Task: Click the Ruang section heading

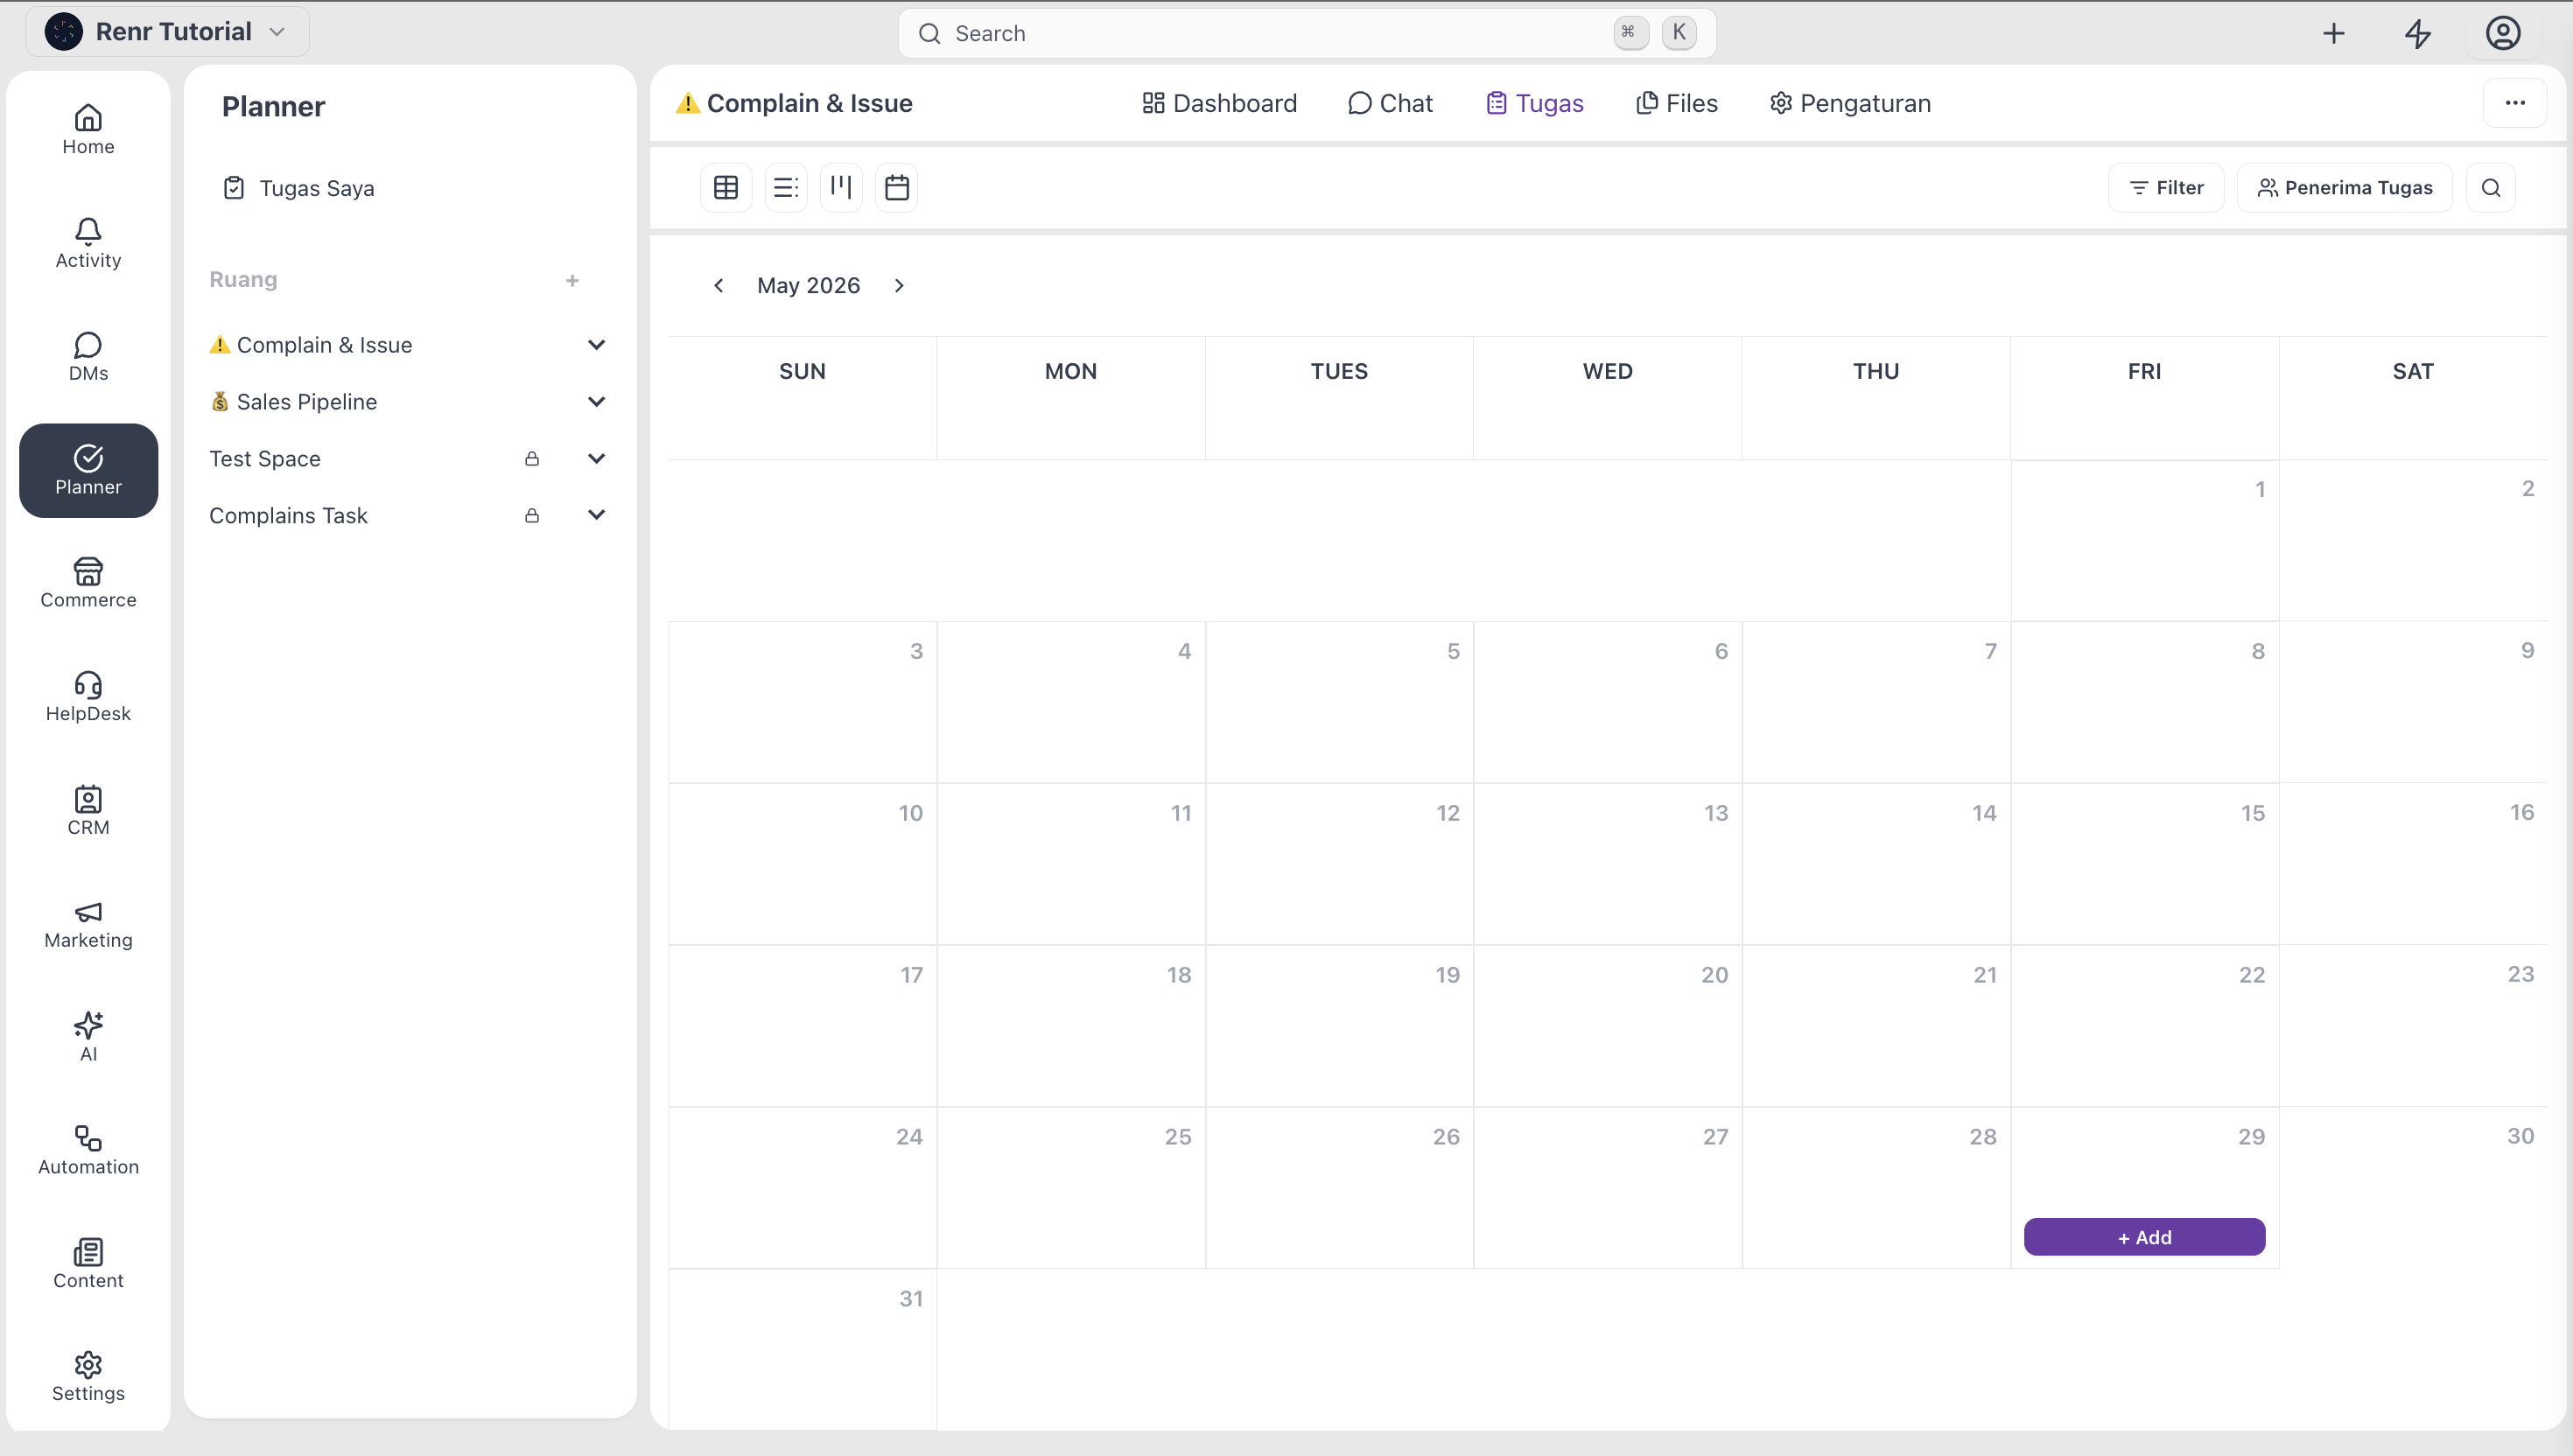Action: click(x=243, y=280)
